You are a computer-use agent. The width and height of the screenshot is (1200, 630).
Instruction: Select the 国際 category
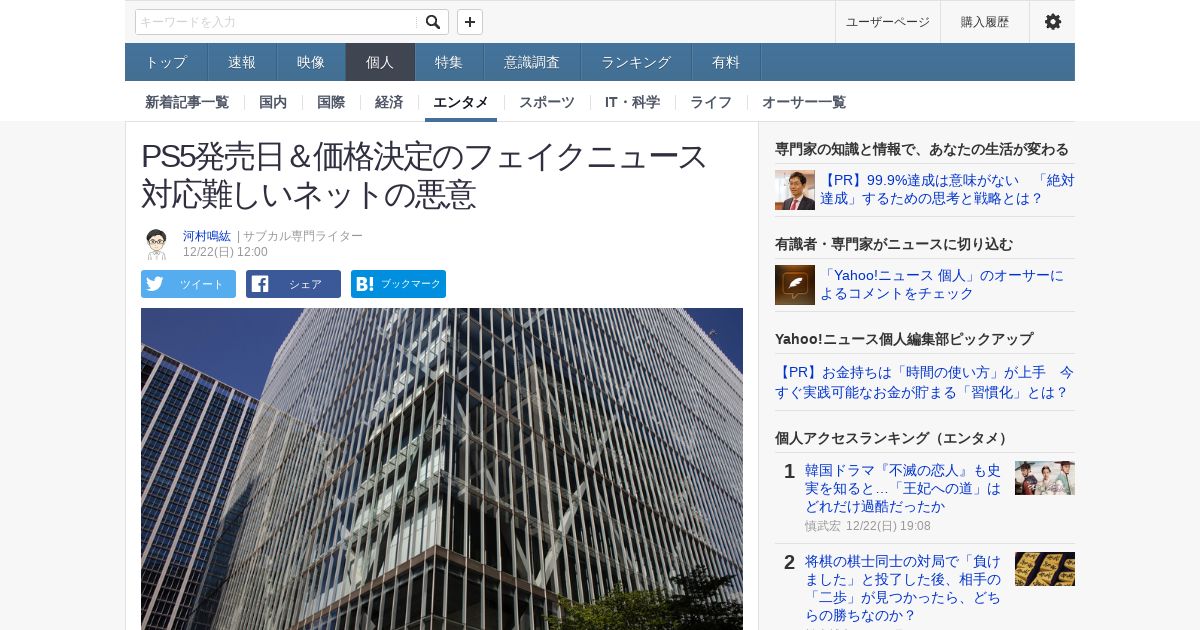[x=331, y=102]
